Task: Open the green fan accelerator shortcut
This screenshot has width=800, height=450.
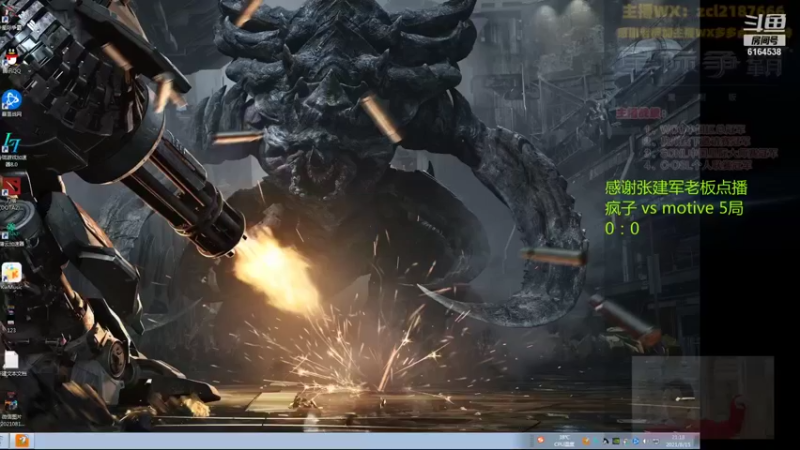Action: (x=11, y=232)
